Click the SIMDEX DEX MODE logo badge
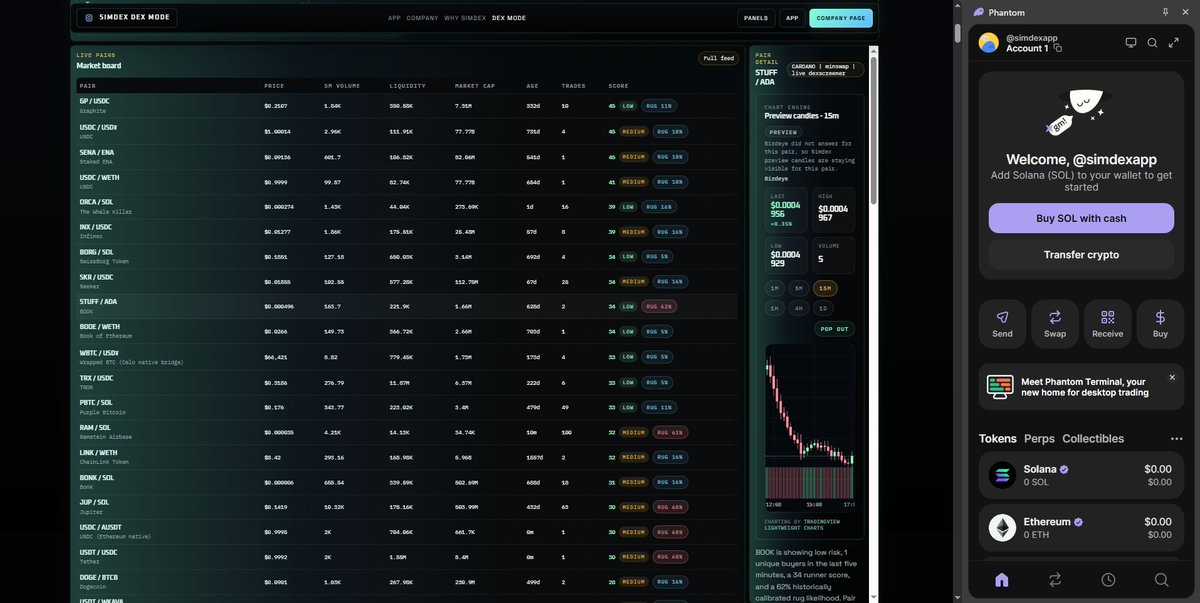This screenshot has height=603, width=1200. pyautogui.click(x=126, y=17)
